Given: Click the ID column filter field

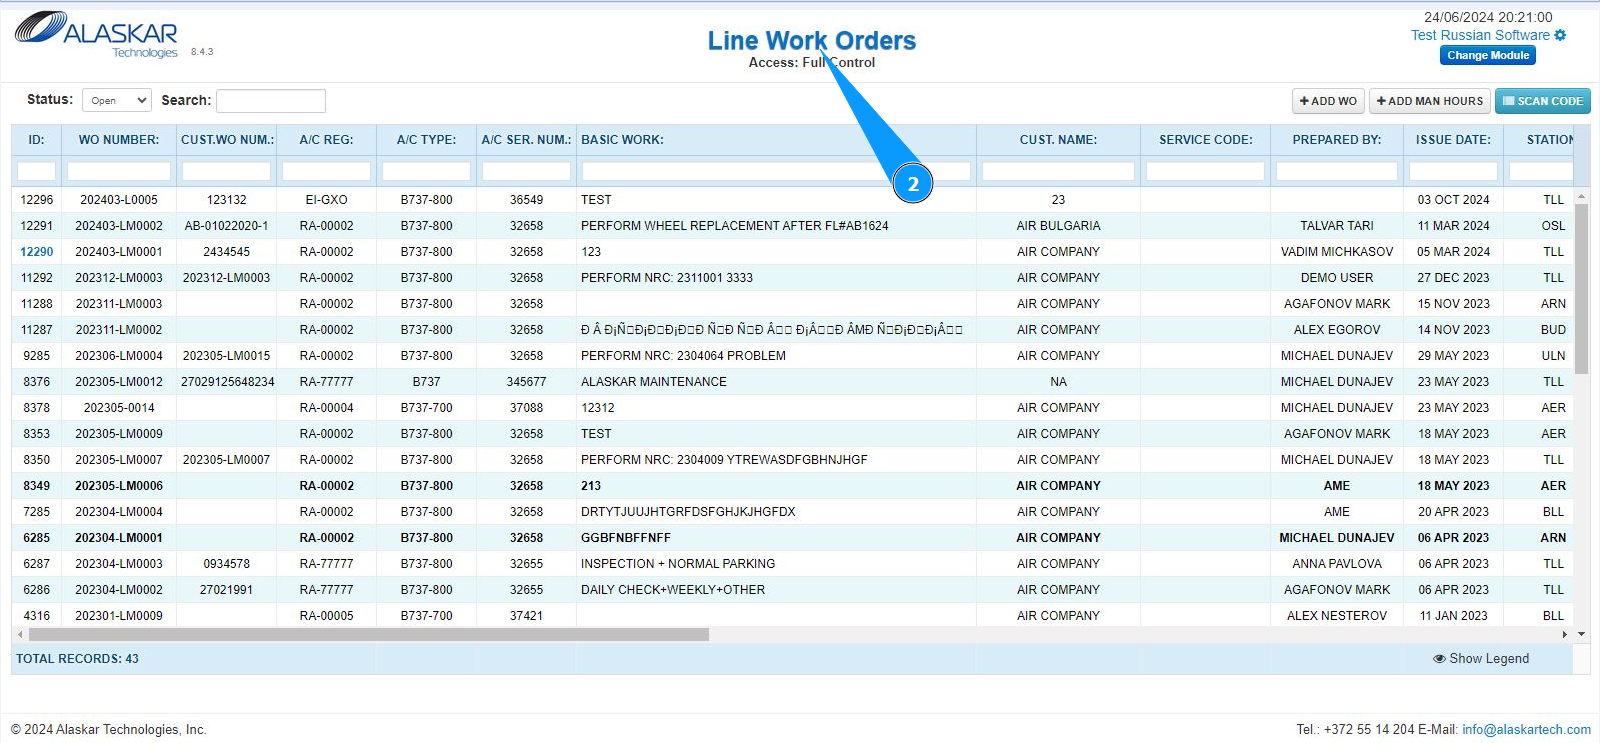Looking at the screenshot, I should tap(36, 171).
